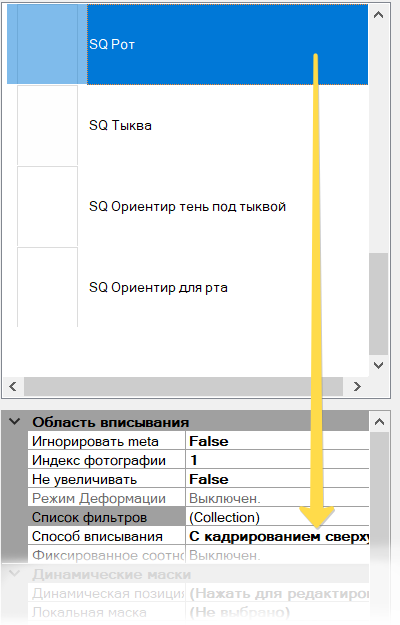Viewport: 400px width, 625px height.
Task: Click the SQ Рот thumbnail preview
Action: coord(47,44)
